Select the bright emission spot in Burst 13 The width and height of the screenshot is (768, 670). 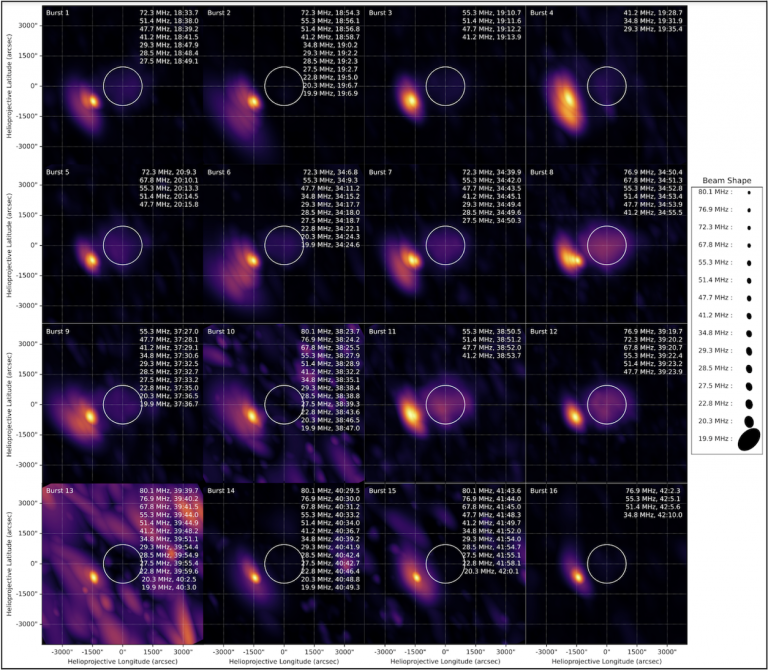[94, 577]
